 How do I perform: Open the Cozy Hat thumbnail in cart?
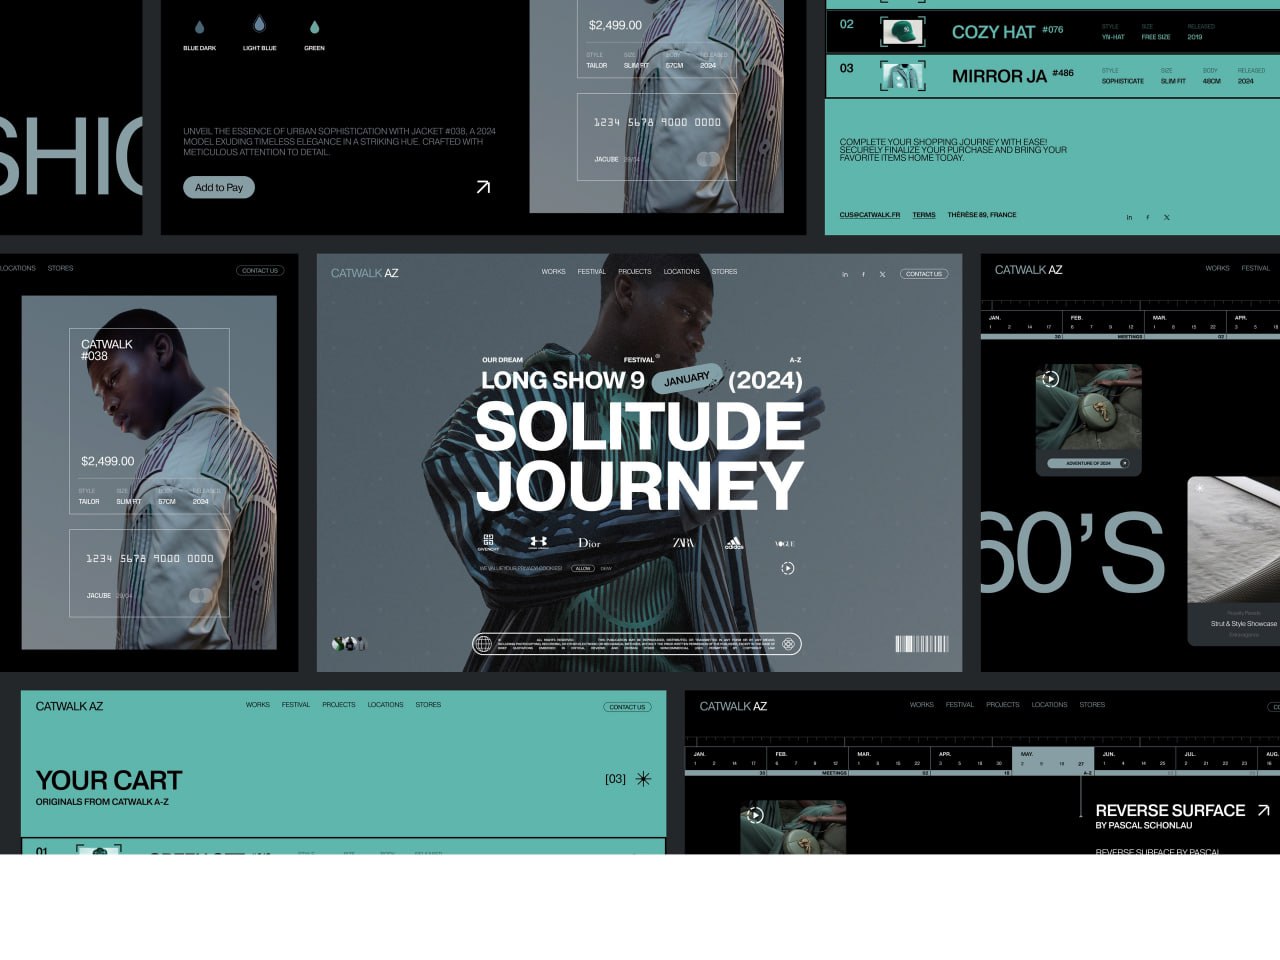[x=903, y=32]
